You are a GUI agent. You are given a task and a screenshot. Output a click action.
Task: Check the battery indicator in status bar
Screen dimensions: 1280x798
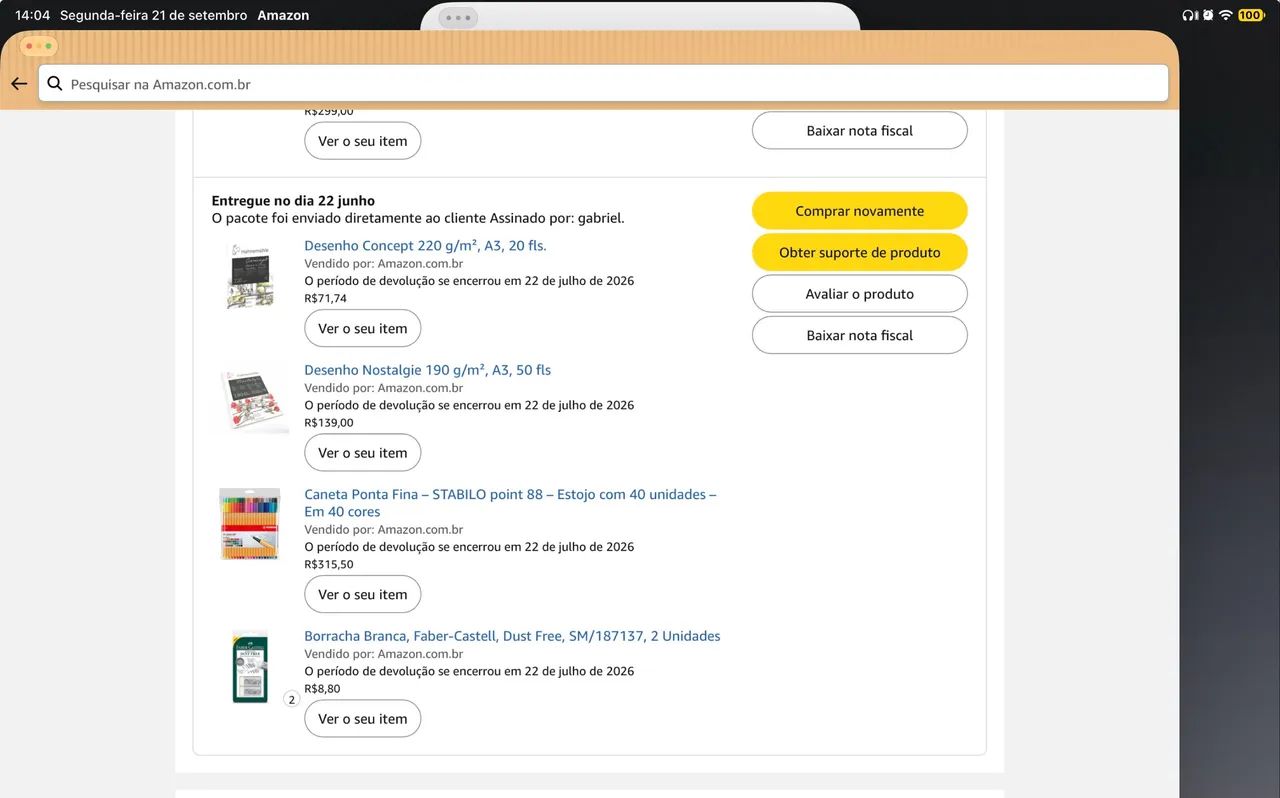pyautogui.click(x=1250, y=15)
